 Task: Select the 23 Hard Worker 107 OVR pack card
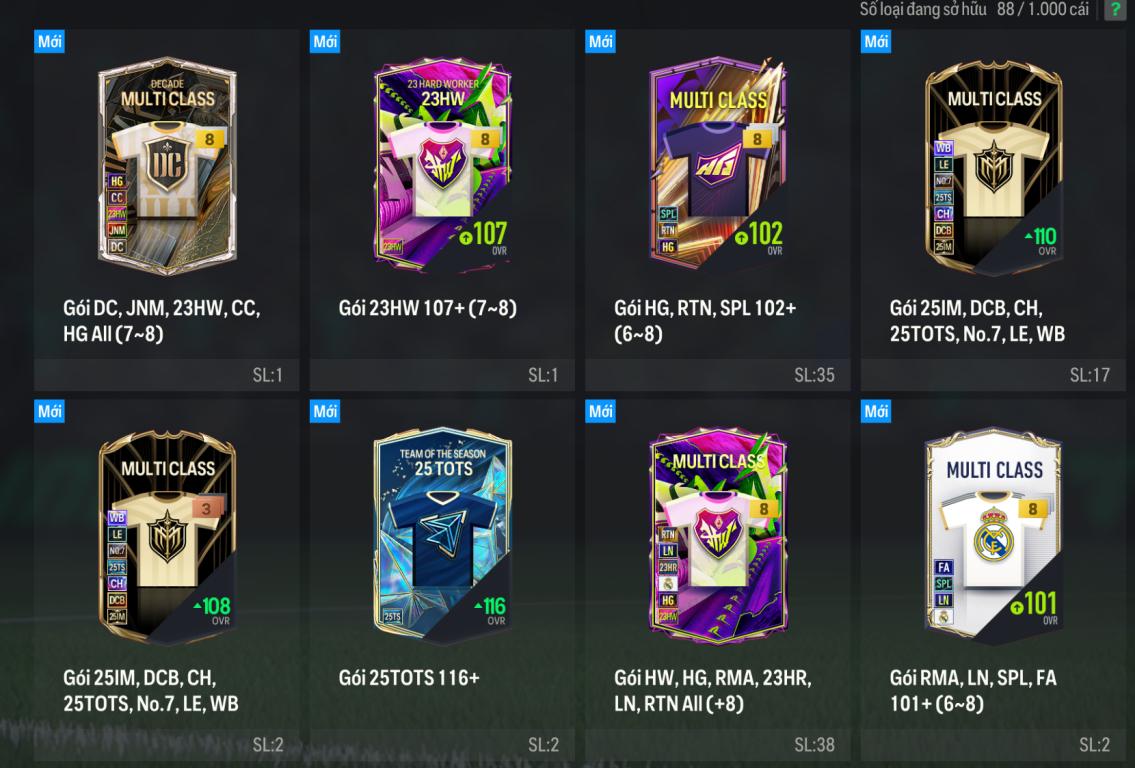[443, 166]
